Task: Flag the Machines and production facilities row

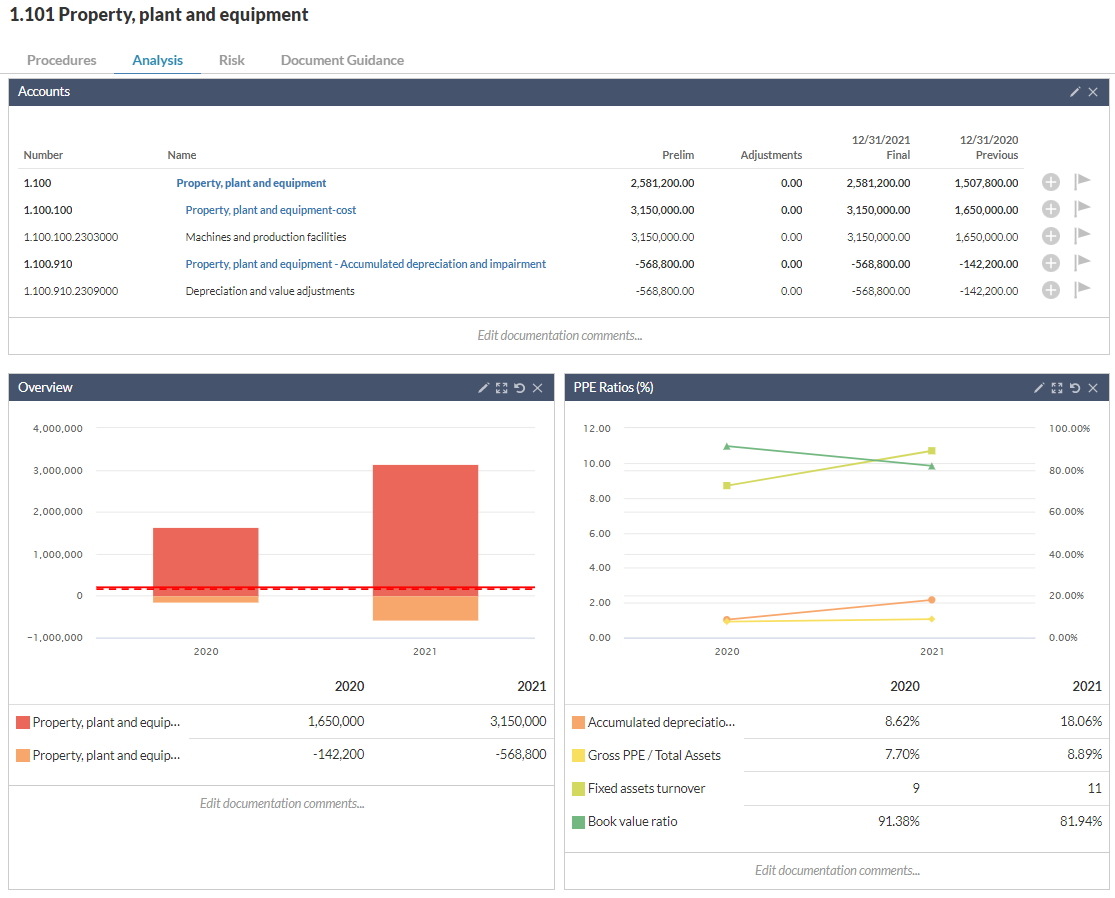Action: pos(1082,236)
